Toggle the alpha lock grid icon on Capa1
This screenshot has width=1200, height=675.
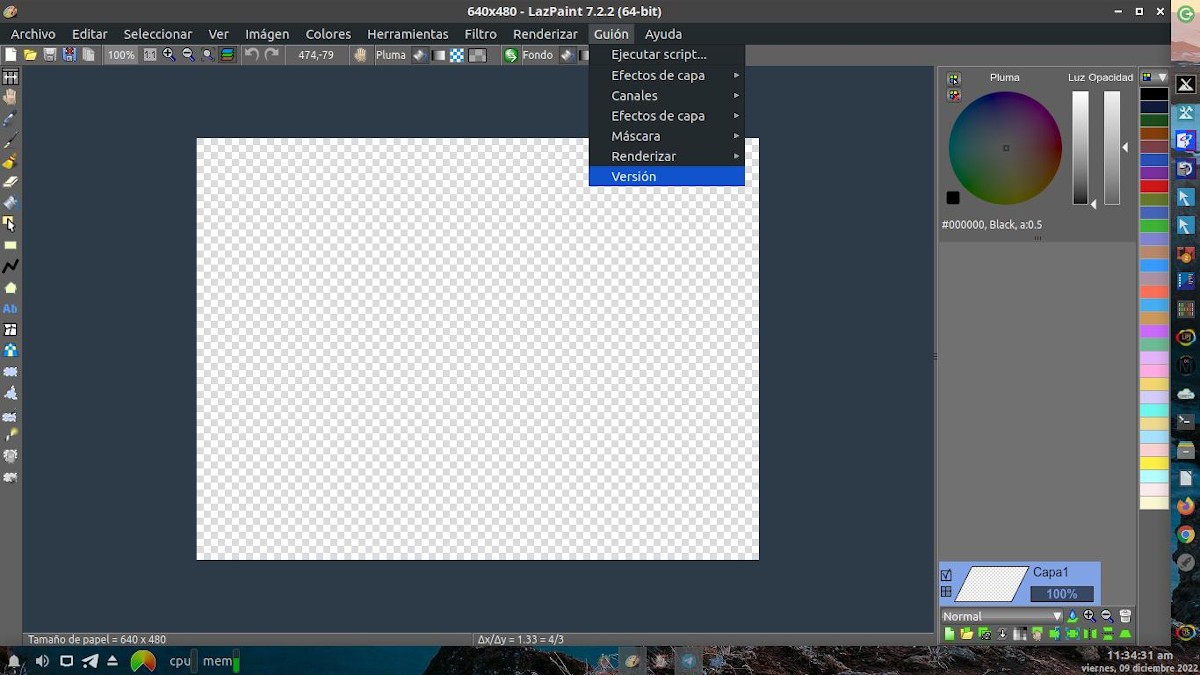pyautogui.click(x=946, y=592)
